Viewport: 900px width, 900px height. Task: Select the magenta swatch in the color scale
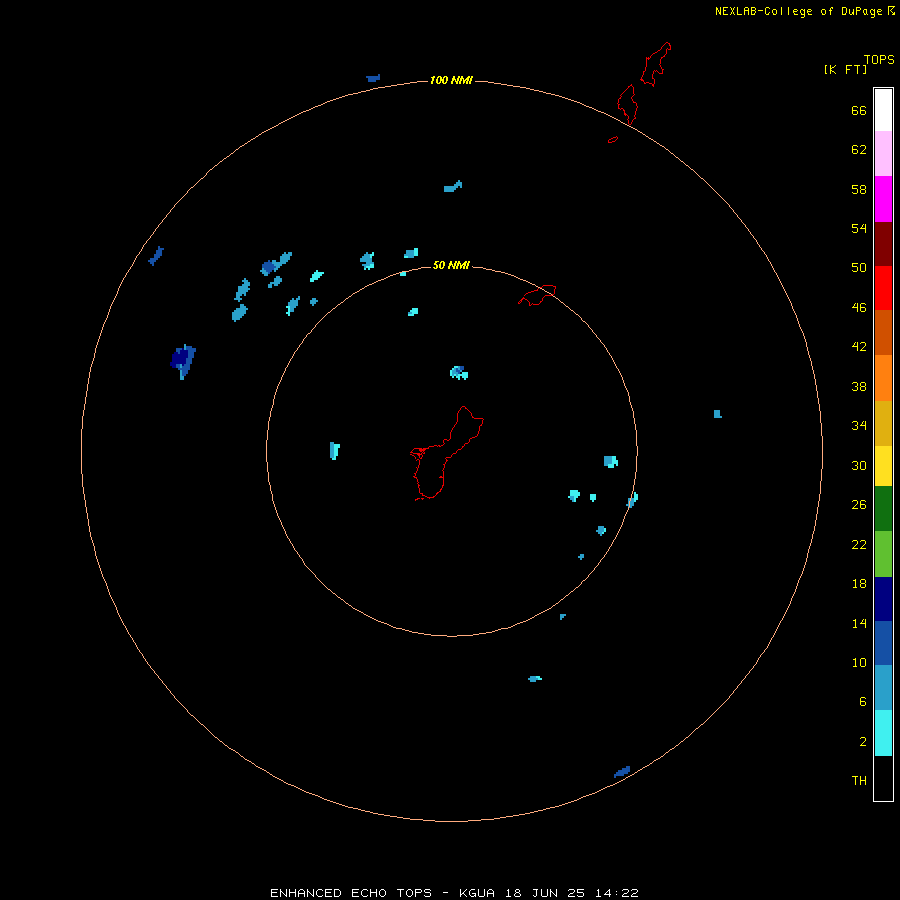(x=883, y=199)
